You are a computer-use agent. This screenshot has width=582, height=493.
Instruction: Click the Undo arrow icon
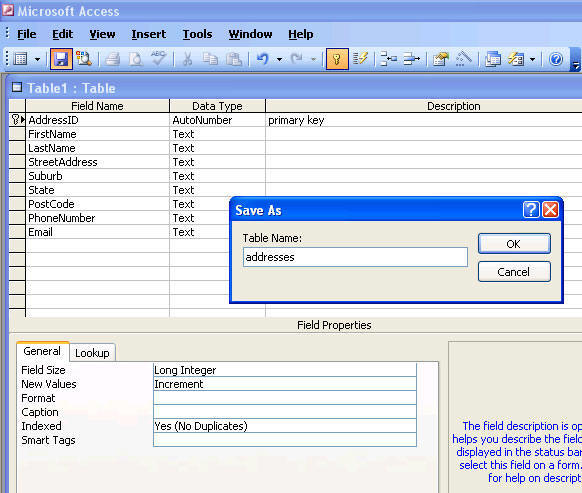(262, 59)
